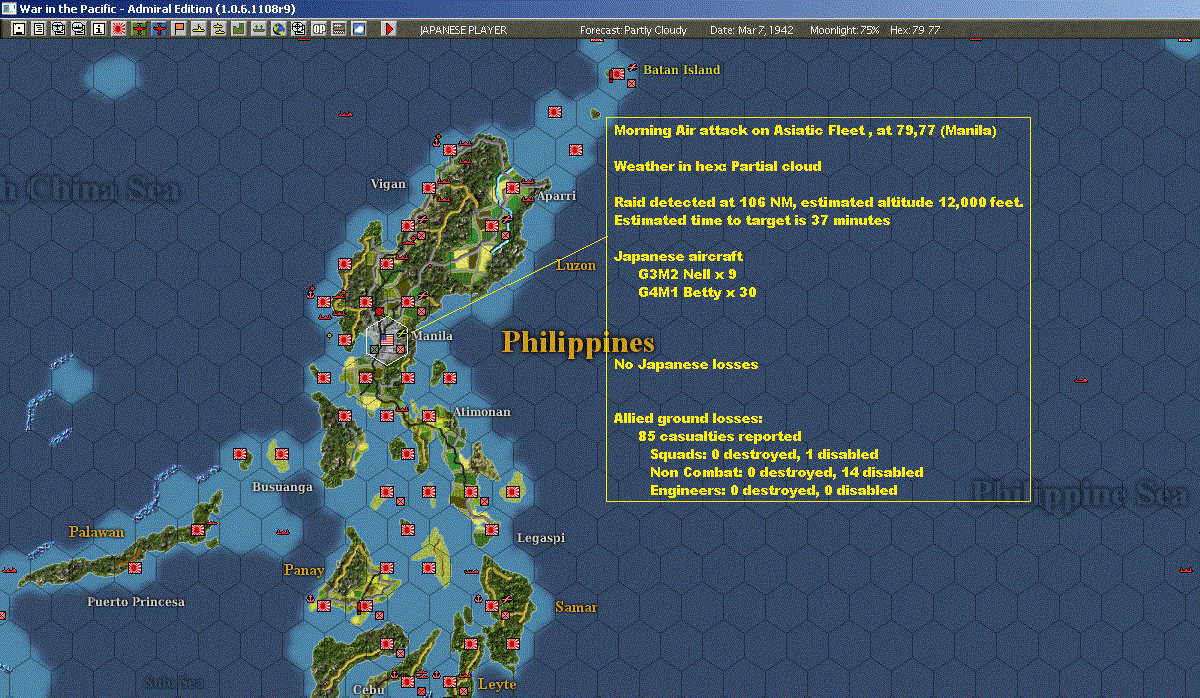1200x698 pixels.
Task: Click '85 casualties reported' line
Action: (720, 436)
